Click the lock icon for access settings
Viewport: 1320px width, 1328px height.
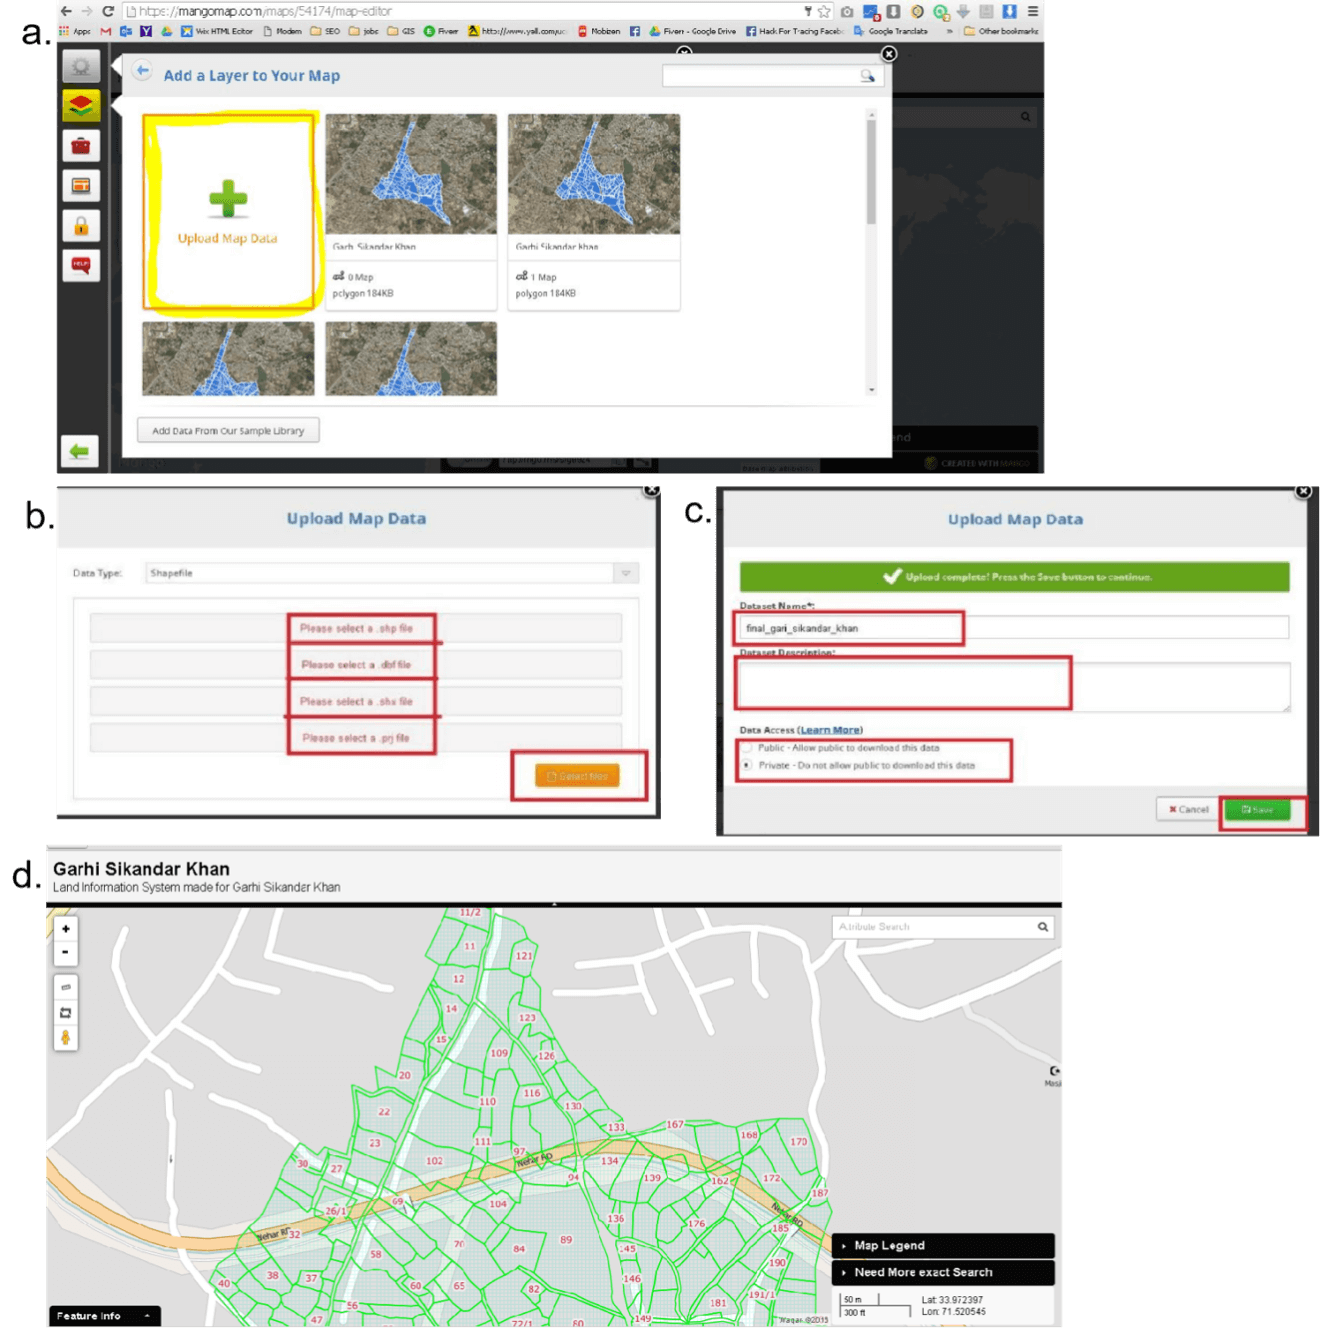[80, 225]
